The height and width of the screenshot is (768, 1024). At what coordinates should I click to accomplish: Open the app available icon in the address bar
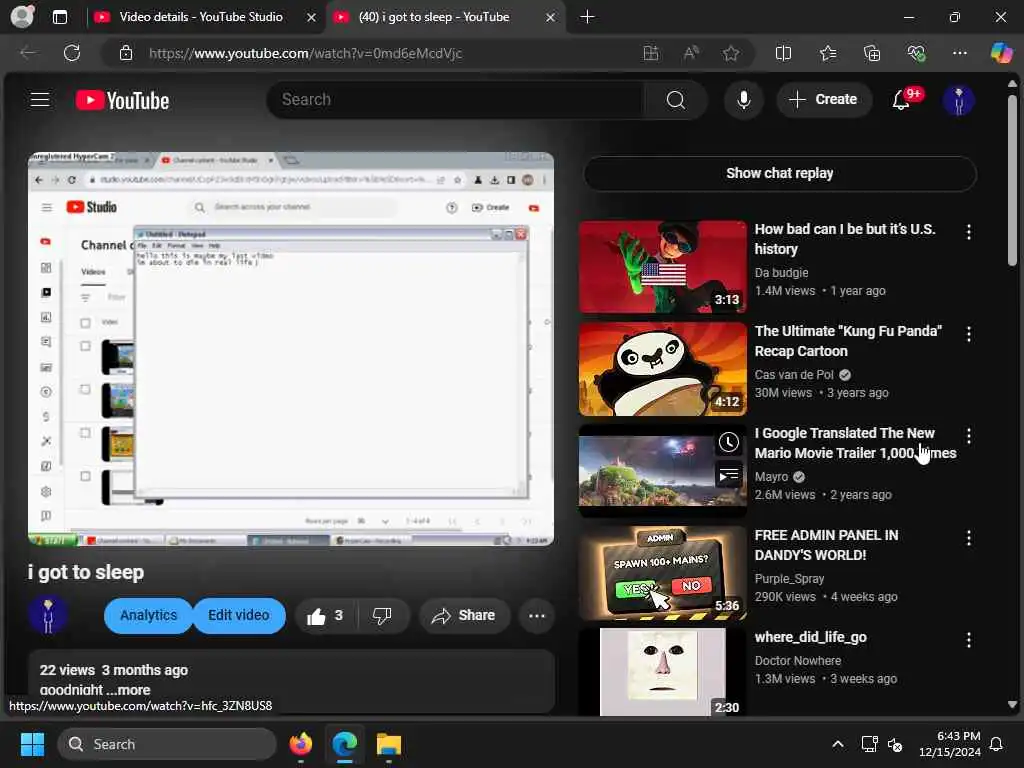(x=650, y=53)
